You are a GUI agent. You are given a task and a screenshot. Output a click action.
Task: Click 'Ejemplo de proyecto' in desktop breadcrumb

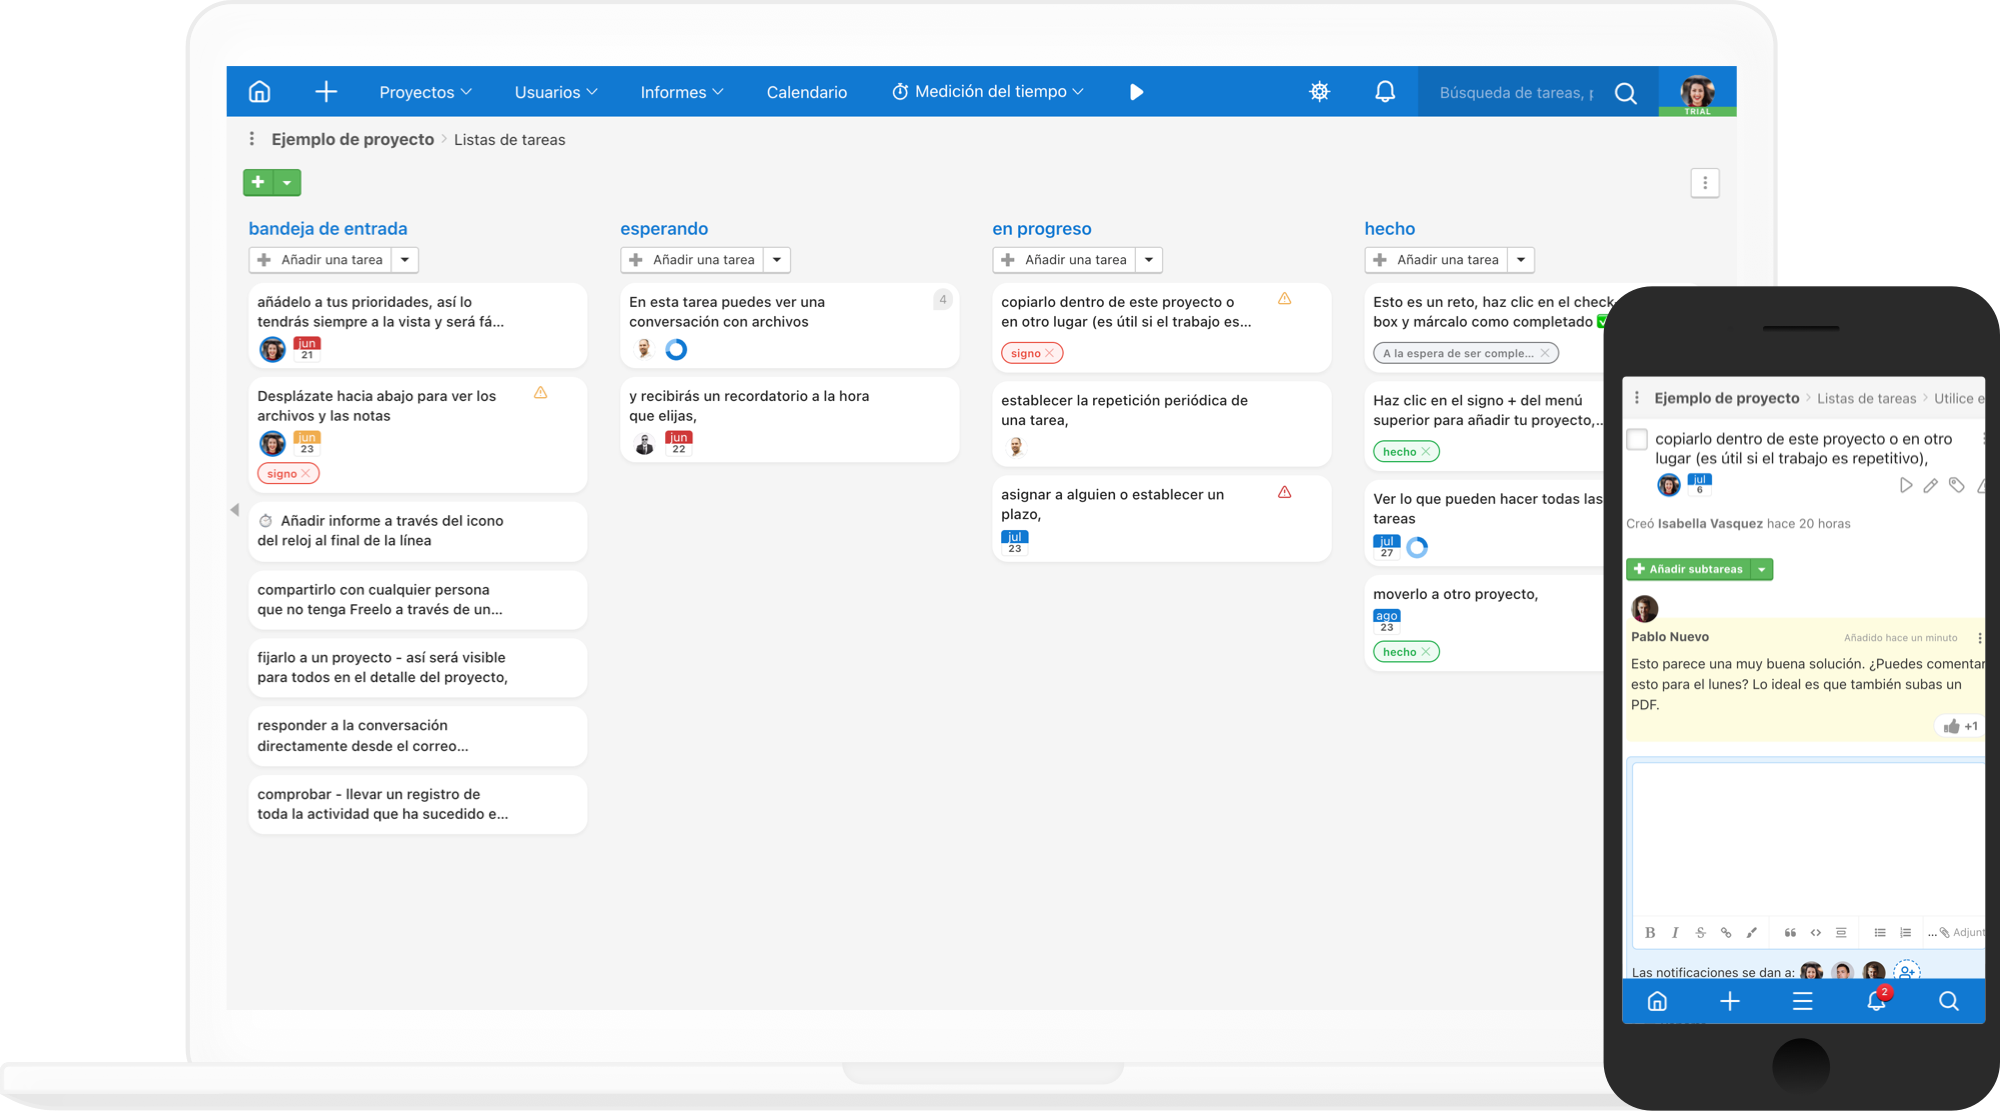click(x=353, y=139)
